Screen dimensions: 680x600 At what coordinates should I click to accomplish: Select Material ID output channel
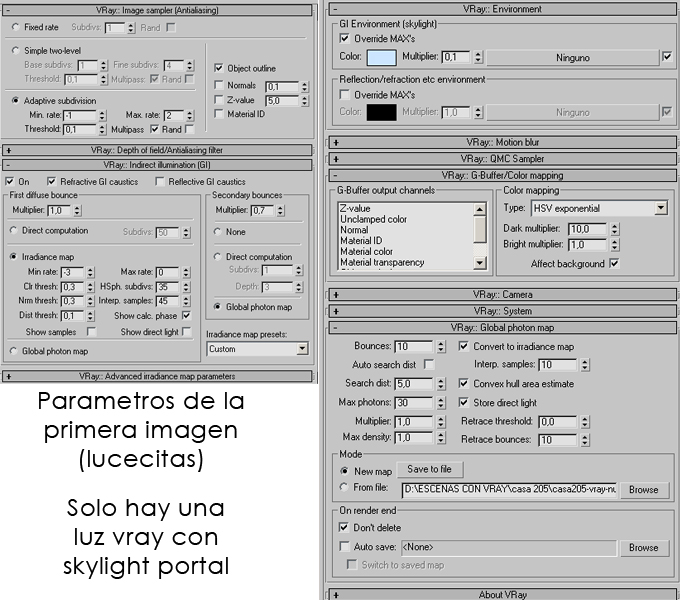[x=361, y=241]
